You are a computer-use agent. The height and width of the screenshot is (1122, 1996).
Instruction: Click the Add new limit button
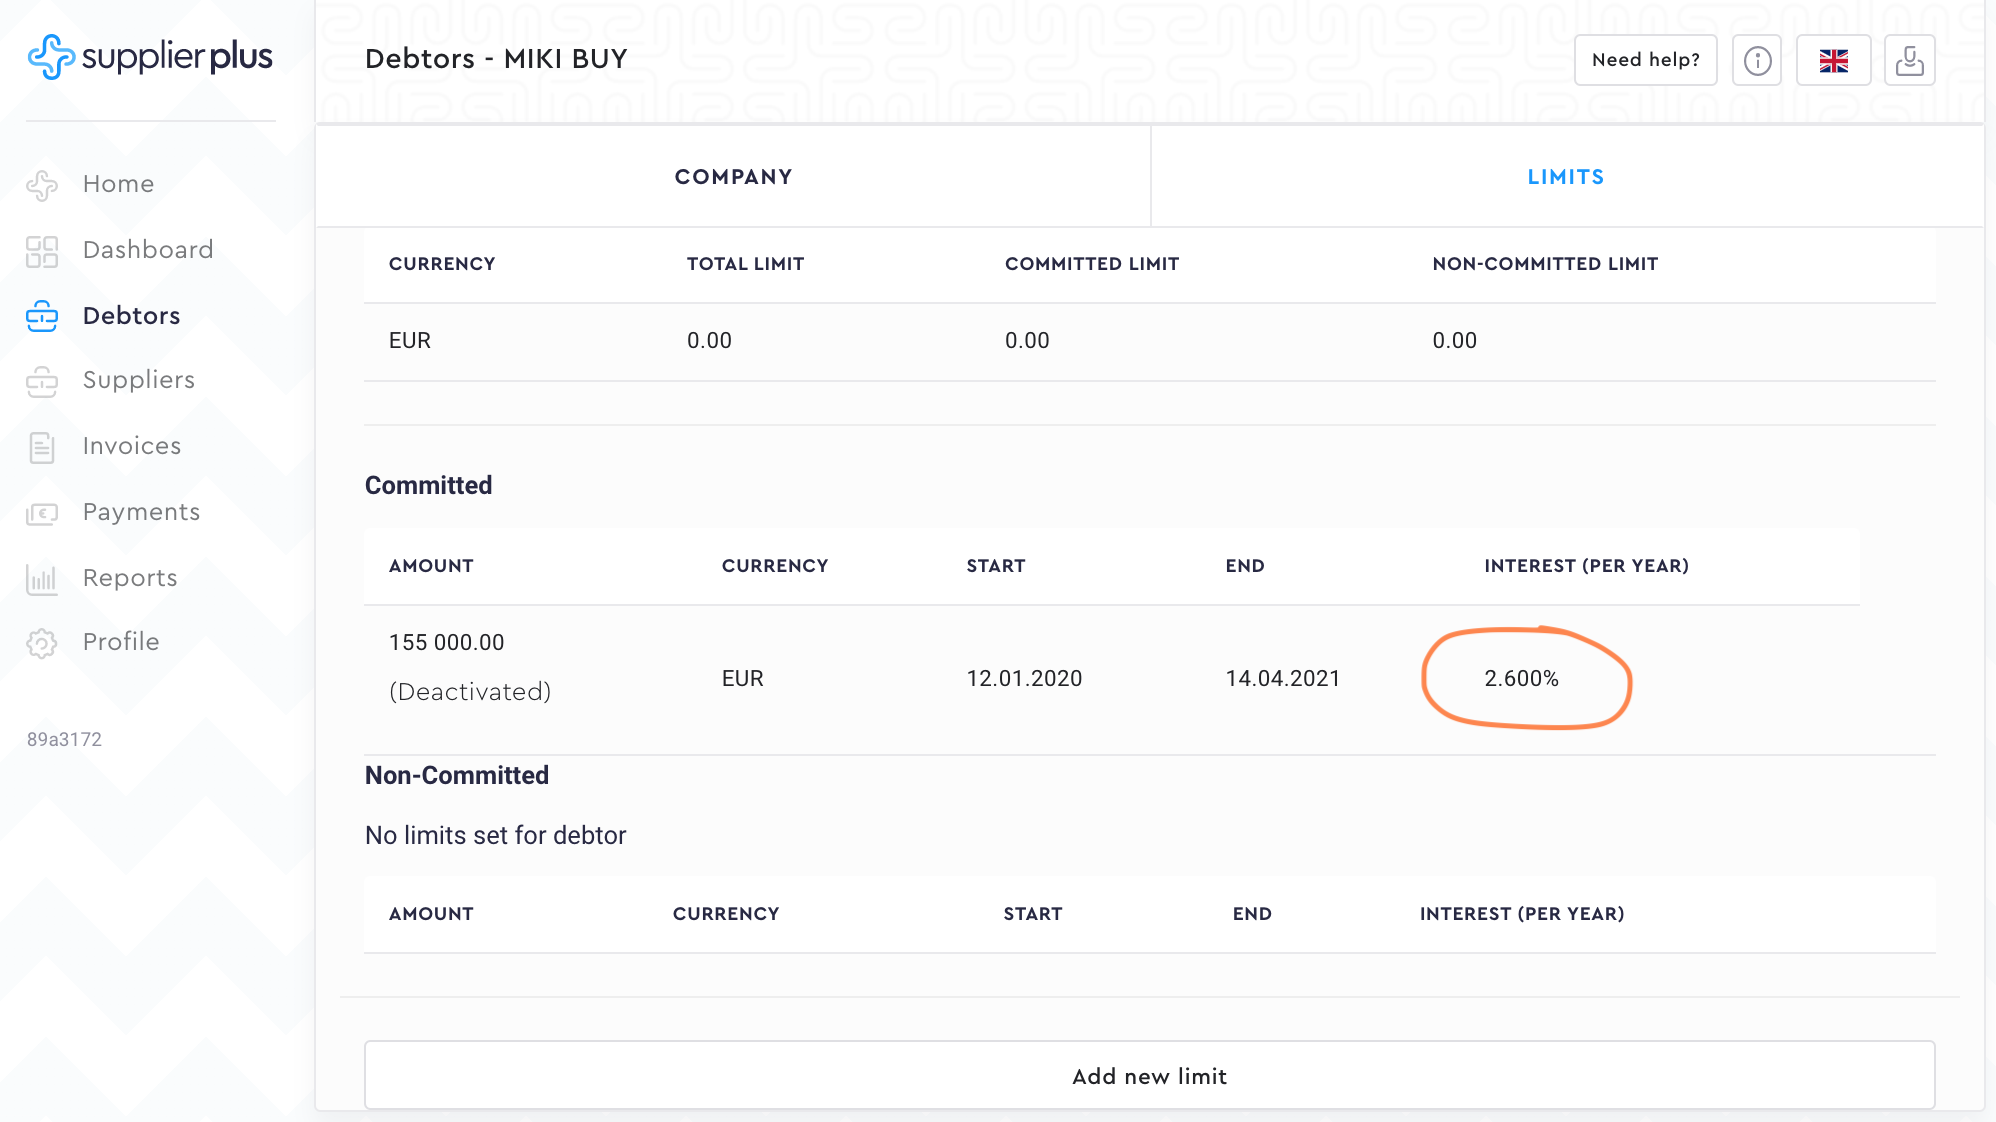[1149, 1076]
